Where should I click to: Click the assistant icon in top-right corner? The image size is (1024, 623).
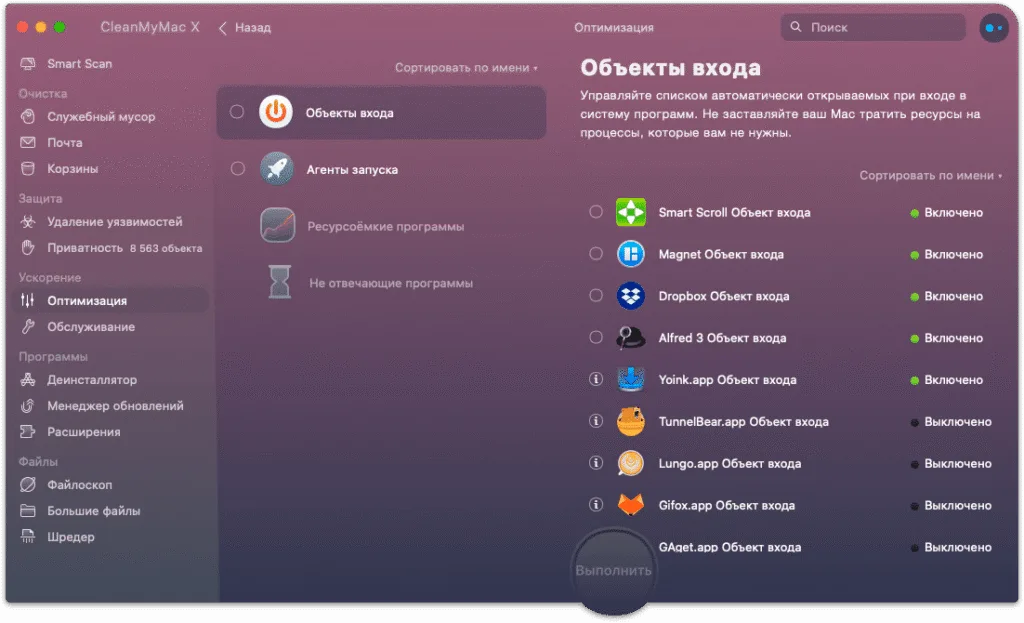point(993,28)
